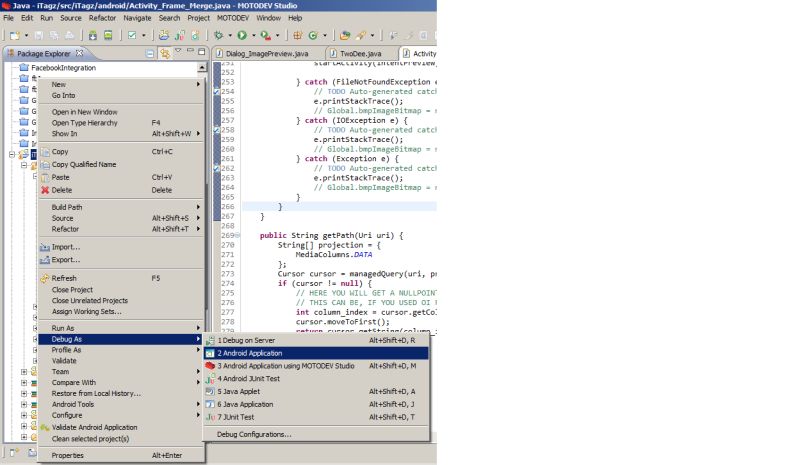The image size is (800, 465).
Task: Open the File menu
Action: [x=9, y=18]
